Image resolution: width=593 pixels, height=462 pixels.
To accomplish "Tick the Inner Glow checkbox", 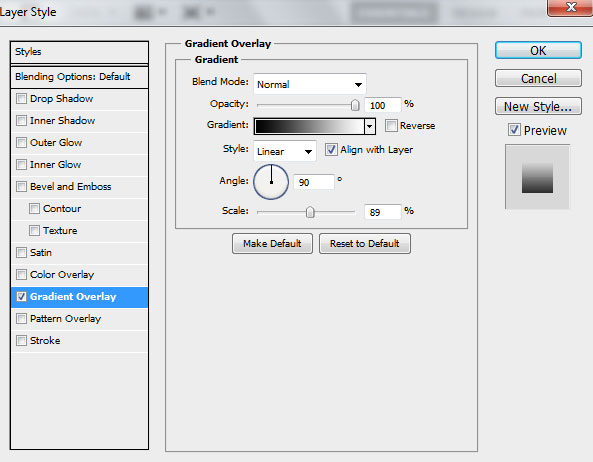I will pos(22,164).
